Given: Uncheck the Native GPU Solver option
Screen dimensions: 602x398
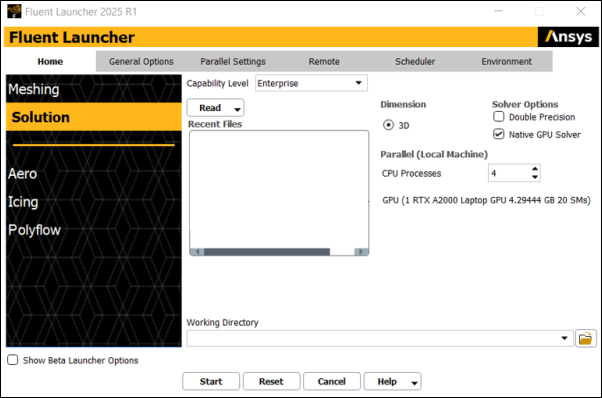Looking at the screenshot, I should 498,134.
